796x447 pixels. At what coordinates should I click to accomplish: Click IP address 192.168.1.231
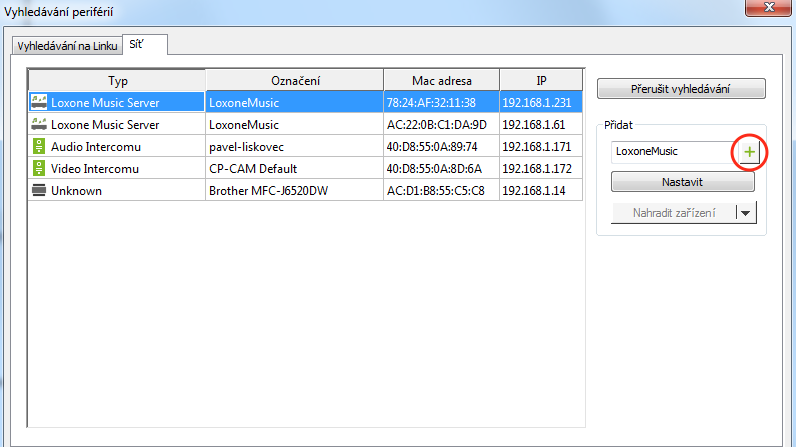(x=537, y=103)
